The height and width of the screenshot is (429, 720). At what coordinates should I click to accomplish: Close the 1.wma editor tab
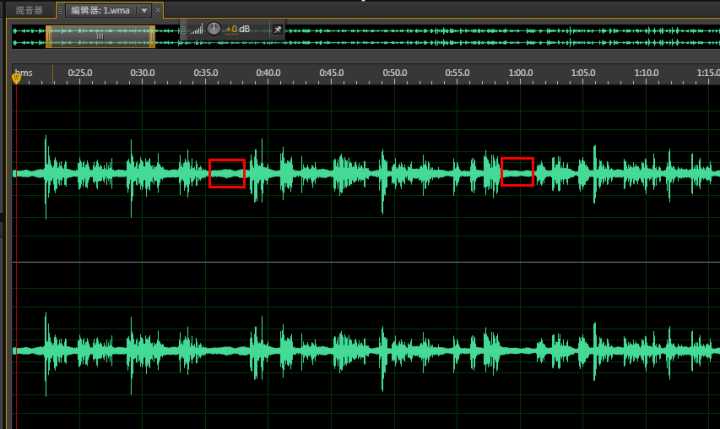[x=157, y=10]
